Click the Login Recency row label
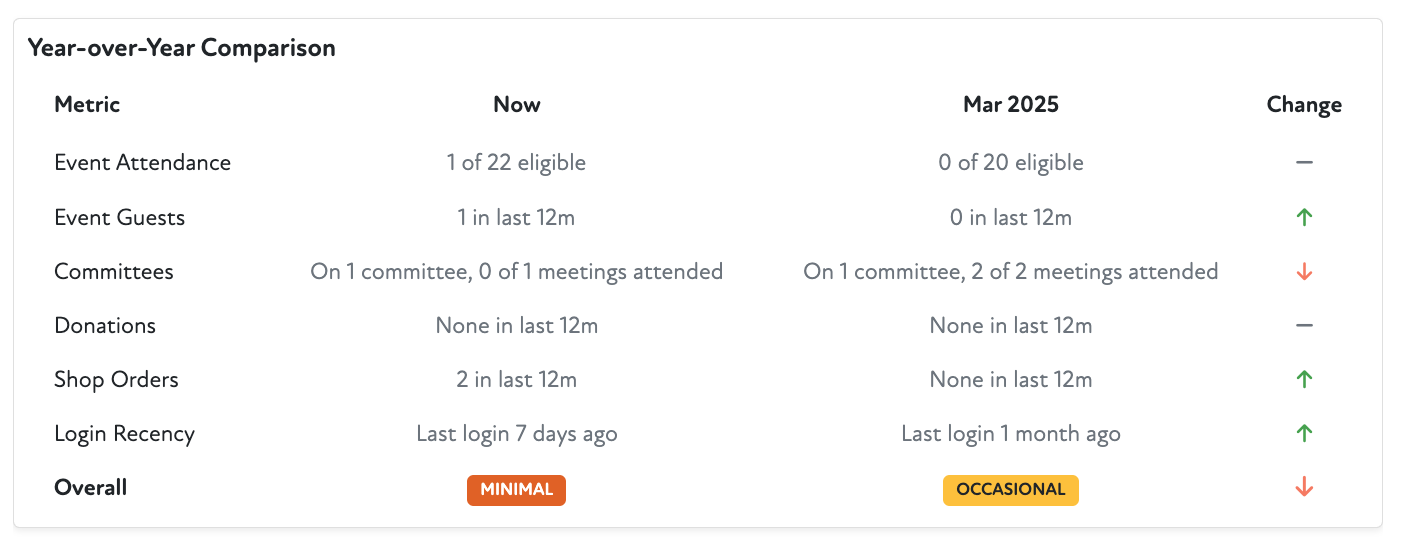 (x=124, y=433)
